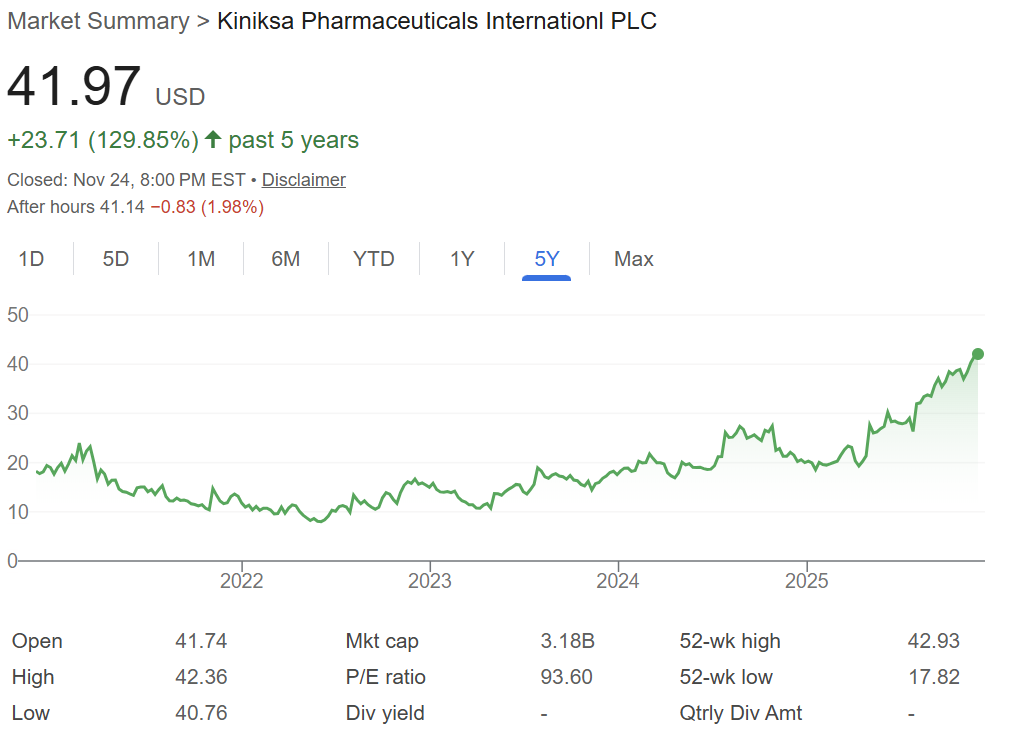Click the 52-wk high label
Viewport: 1015px width, 734px height.
coord(730,641)
